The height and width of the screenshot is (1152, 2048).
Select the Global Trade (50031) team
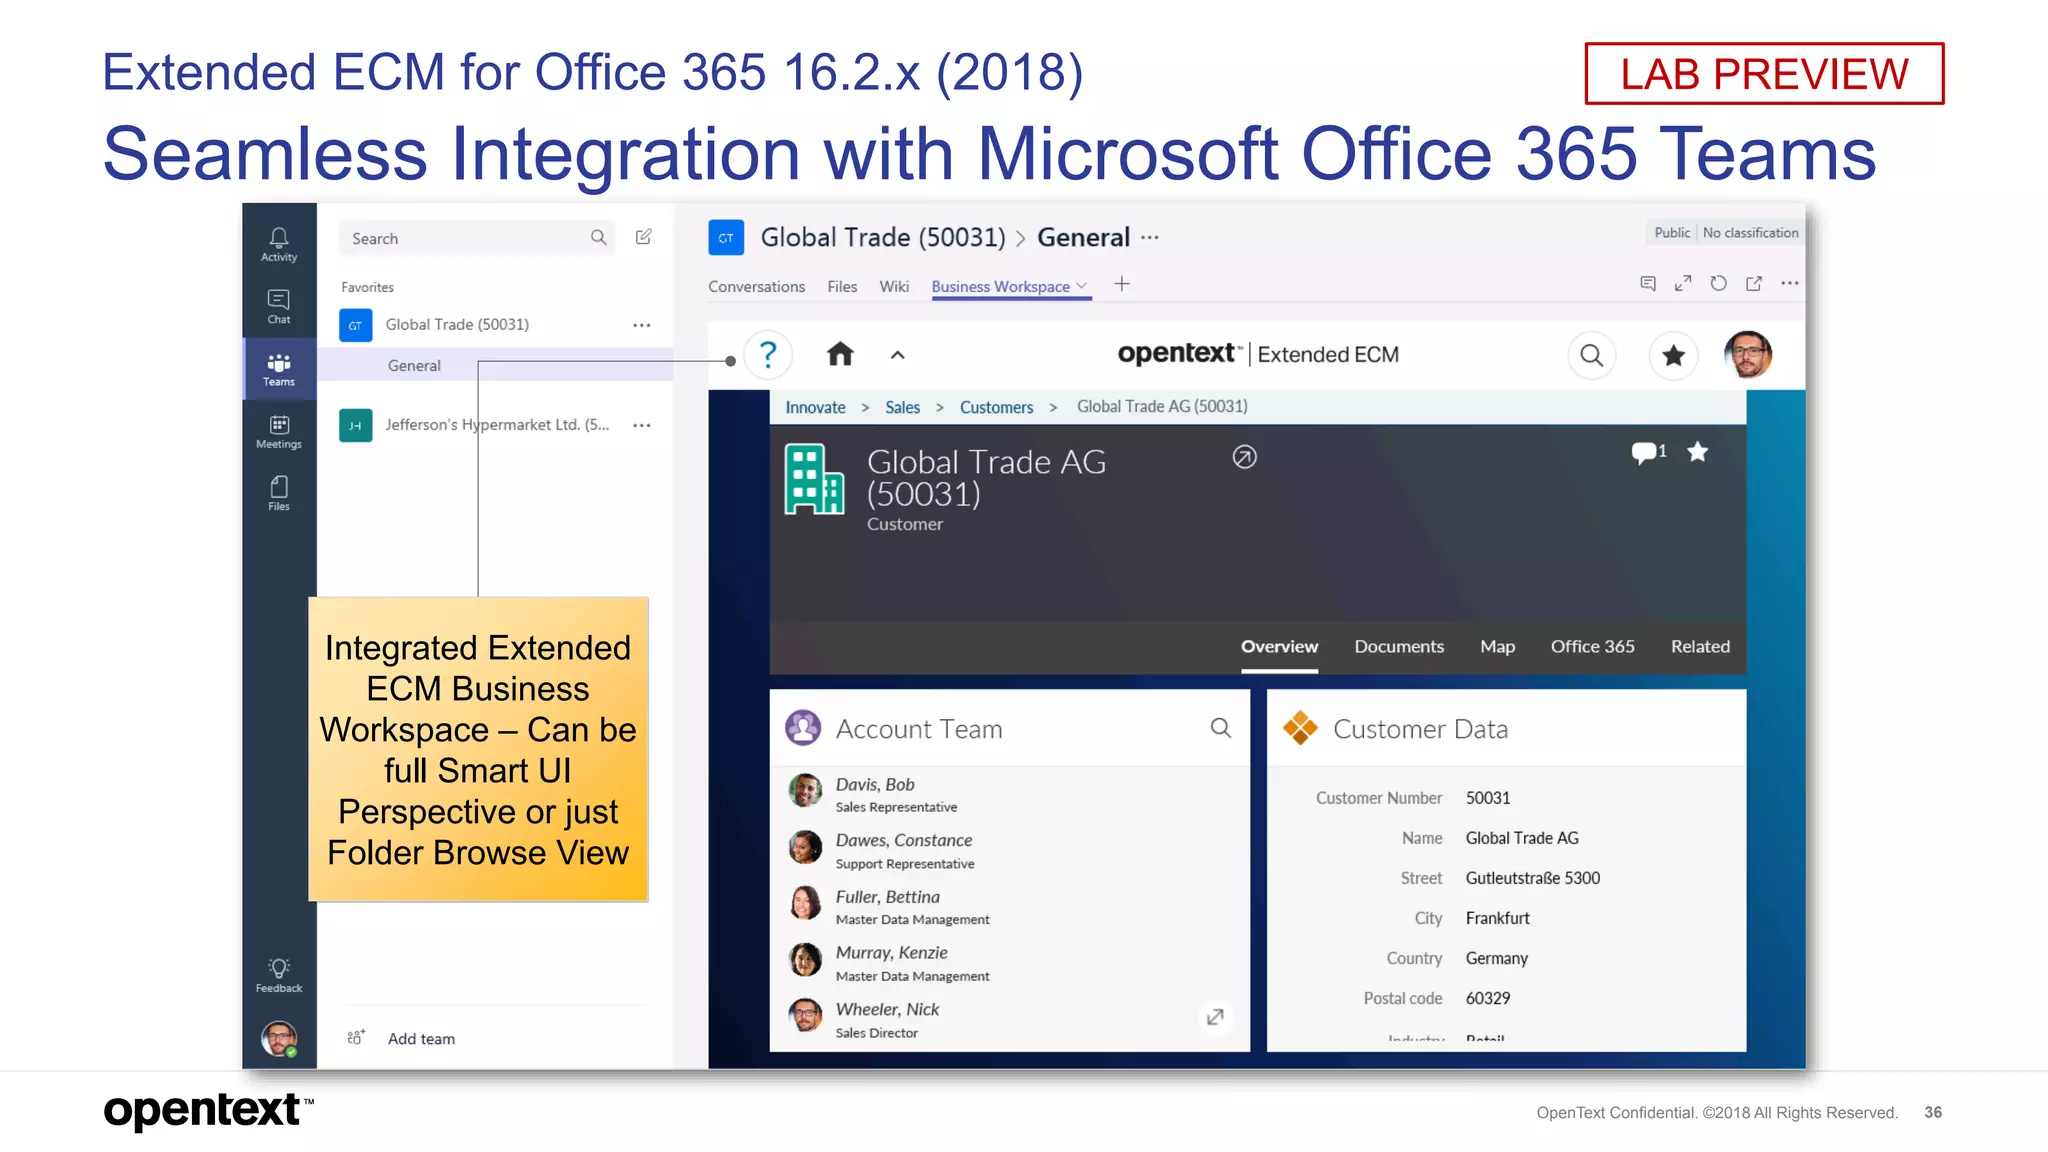[457, 324]
